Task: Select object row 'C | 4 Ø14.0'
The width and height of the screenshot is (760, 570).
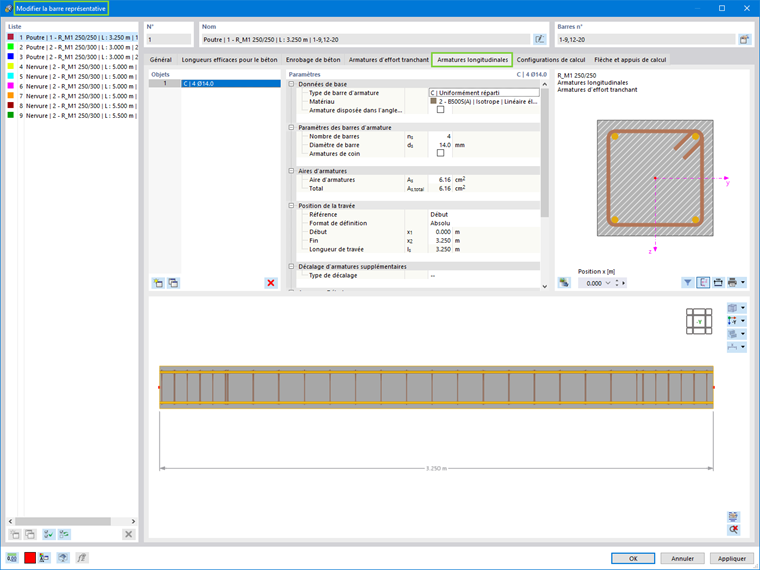Action: [215, 83]
